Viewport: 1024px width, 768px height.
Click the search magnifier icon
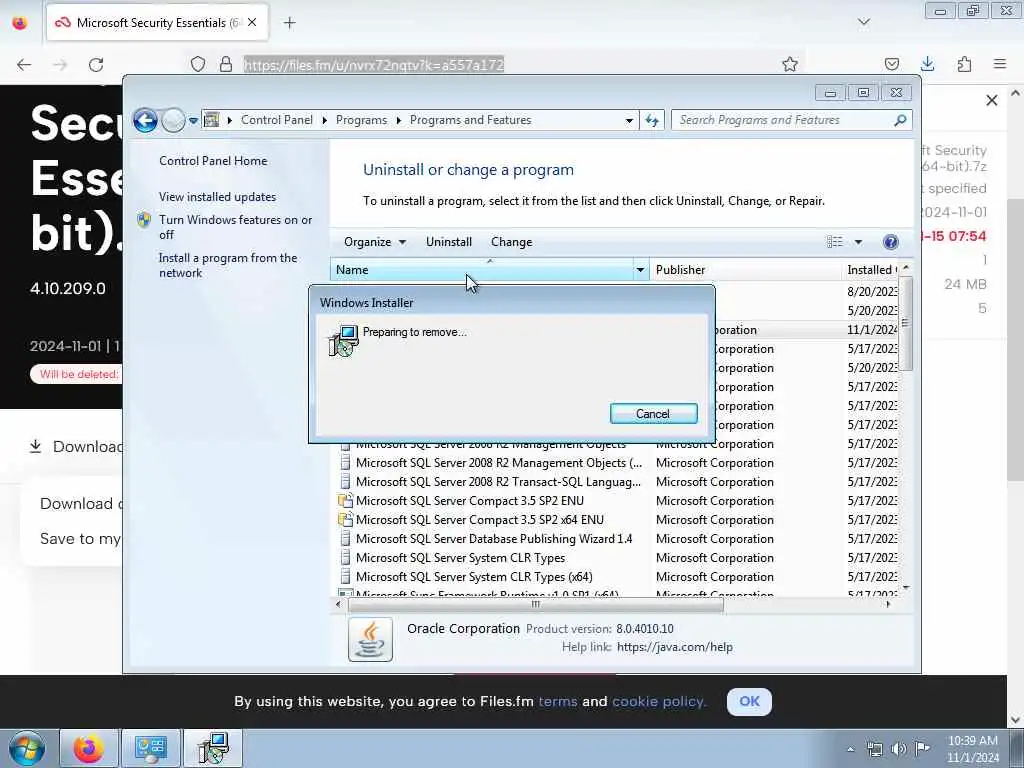(x=900, y=120)
